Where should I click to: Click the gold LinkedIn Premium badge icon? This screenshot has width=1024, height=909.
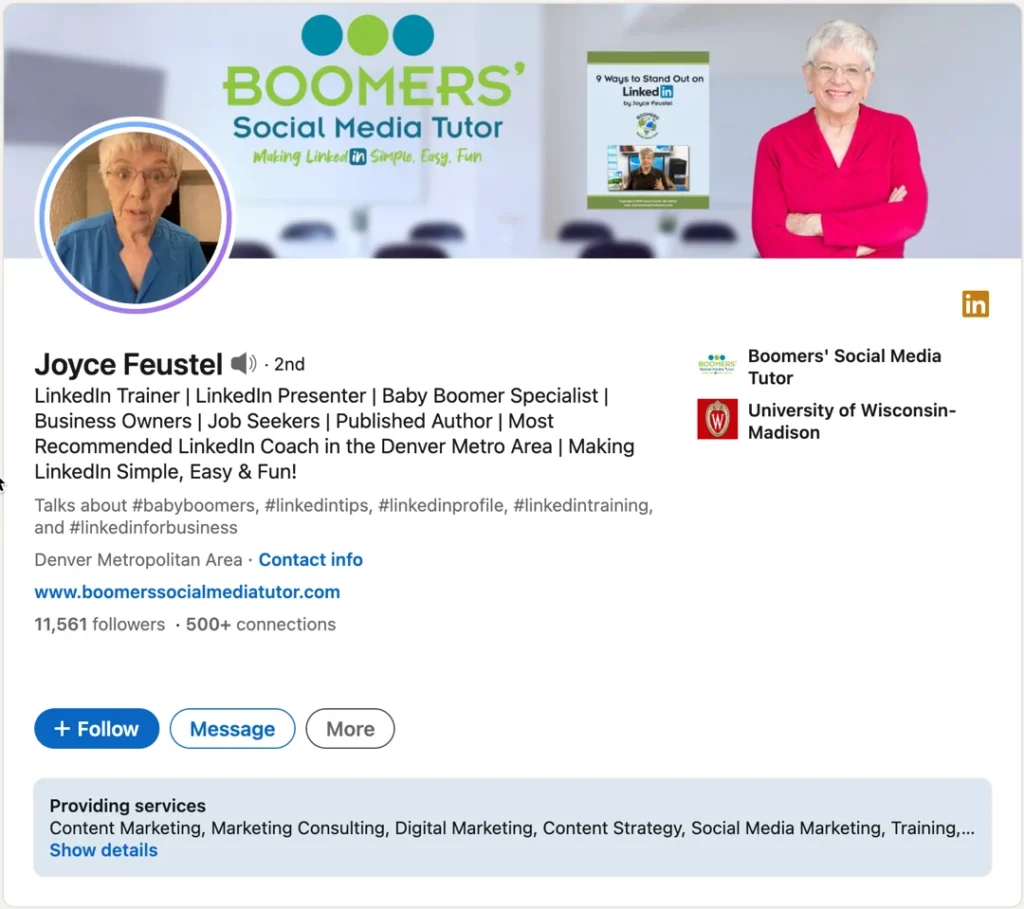click(x=975, y=304)
